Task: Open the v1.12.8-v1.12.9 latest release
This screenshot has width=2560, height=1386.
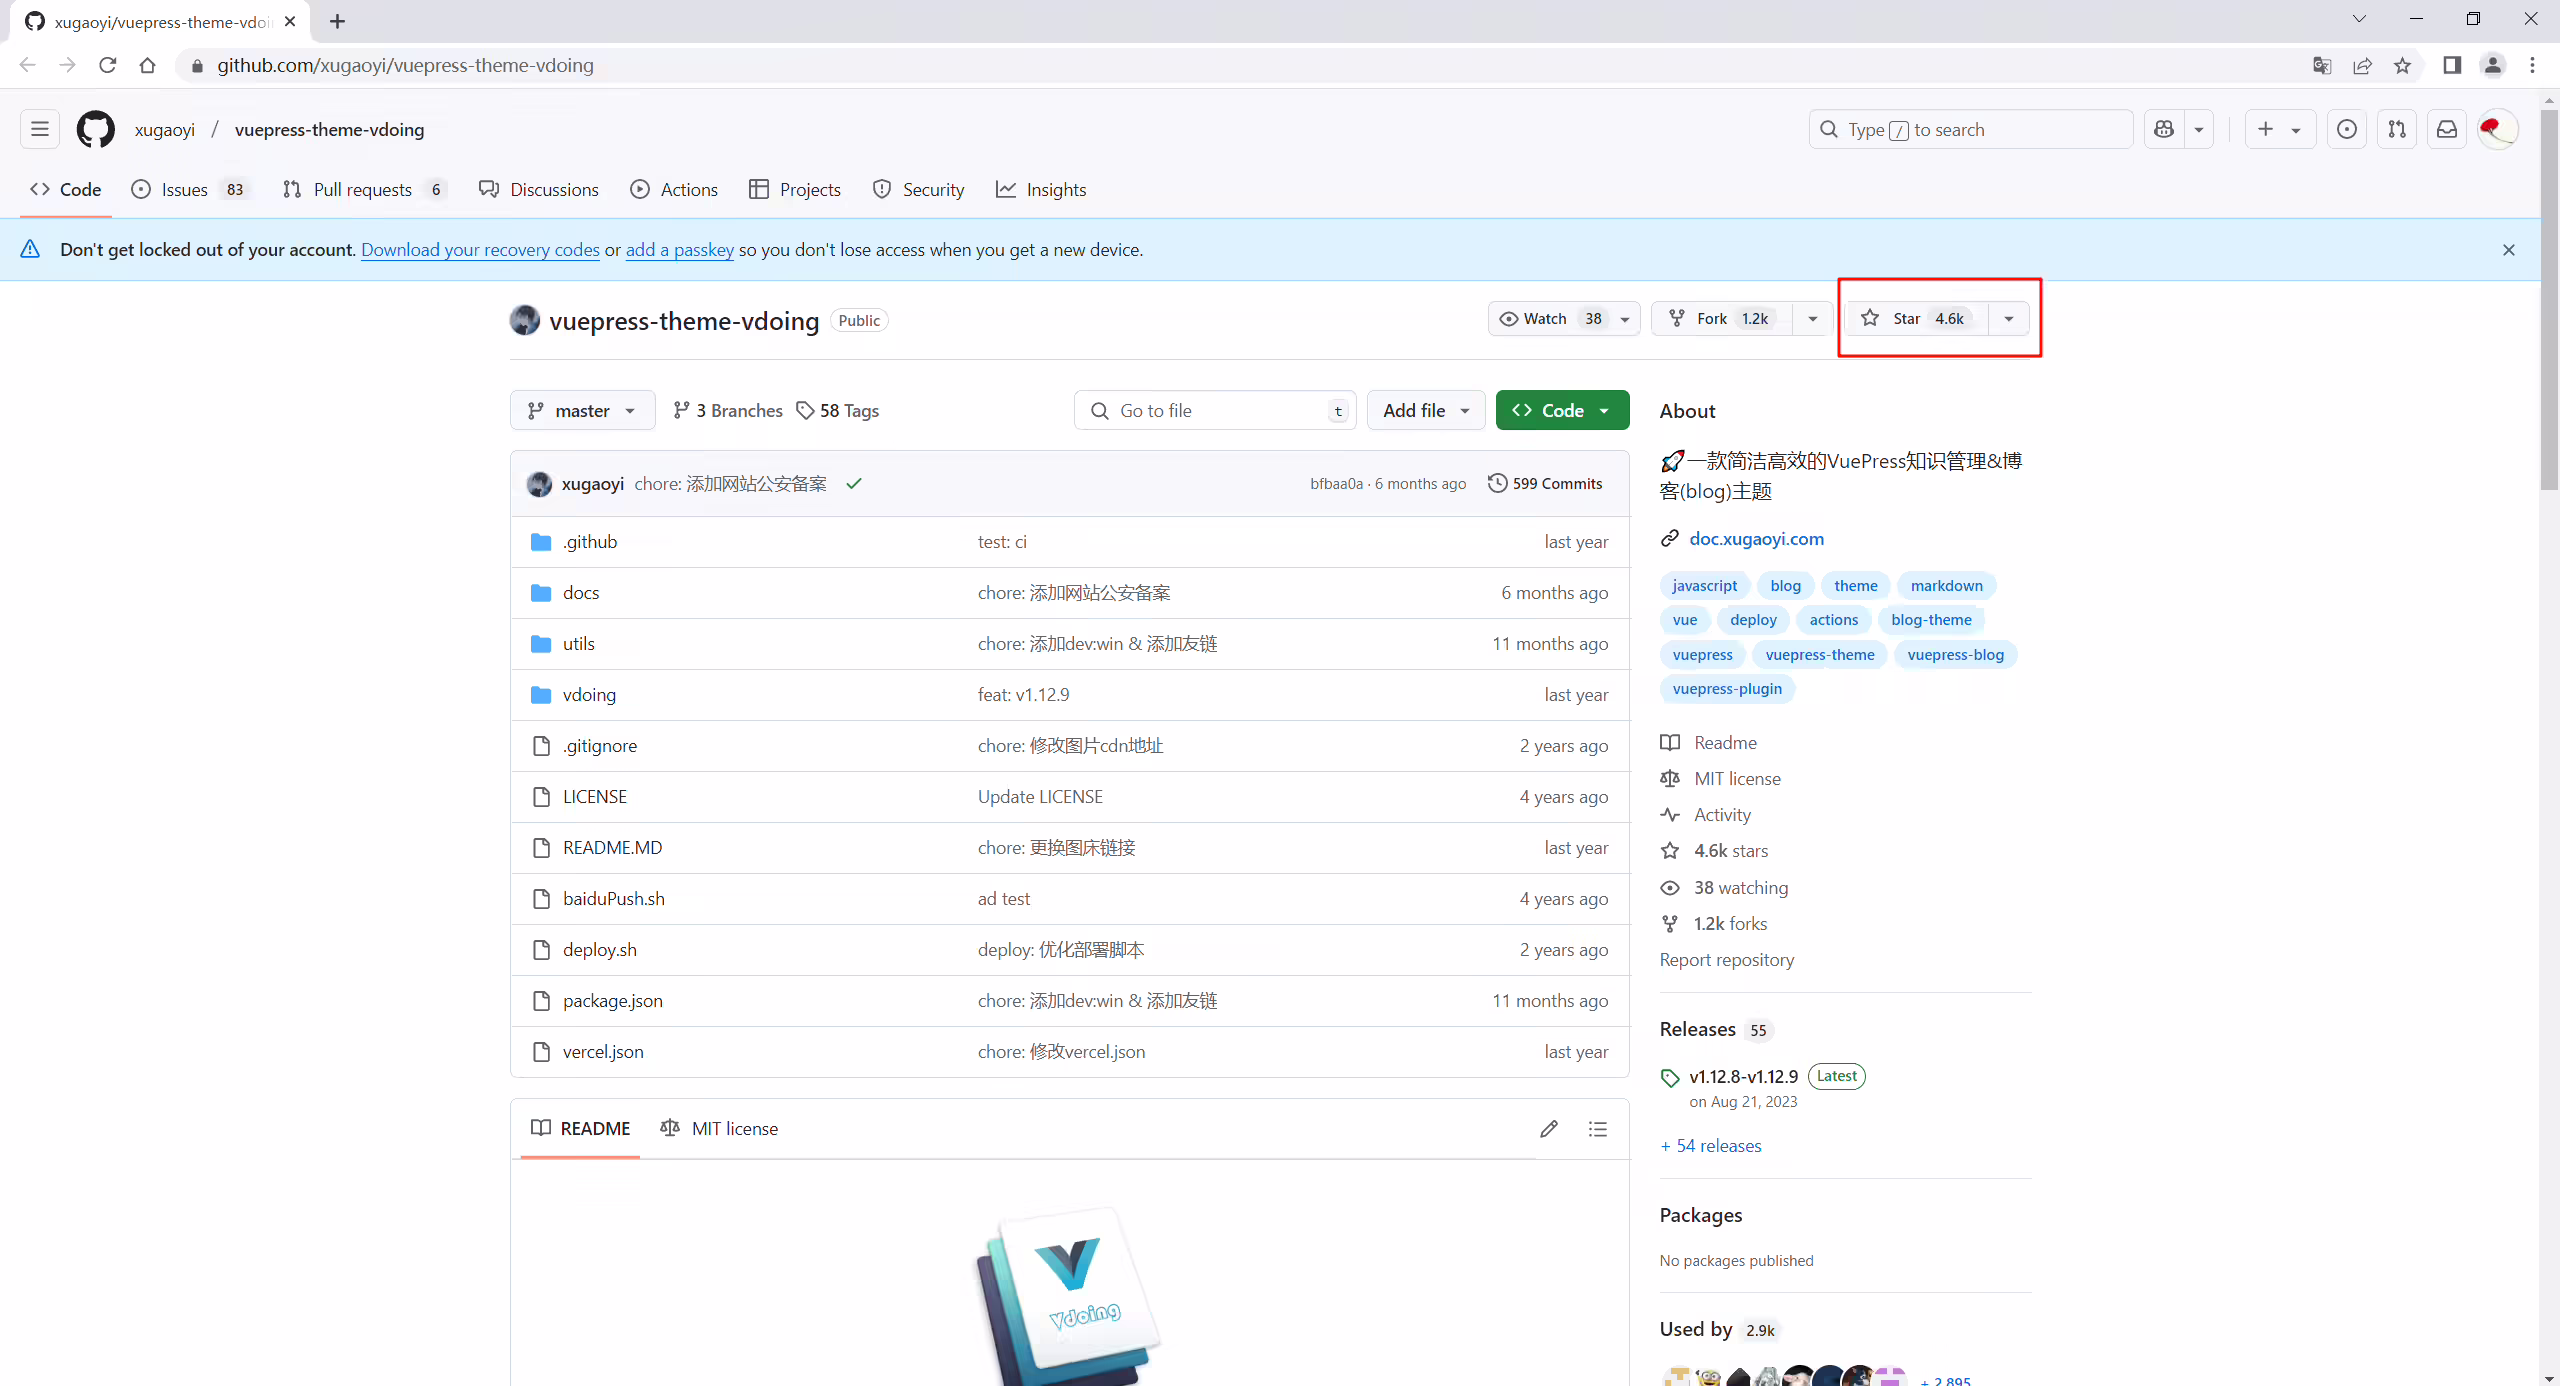Action: pos(1743,1076)
